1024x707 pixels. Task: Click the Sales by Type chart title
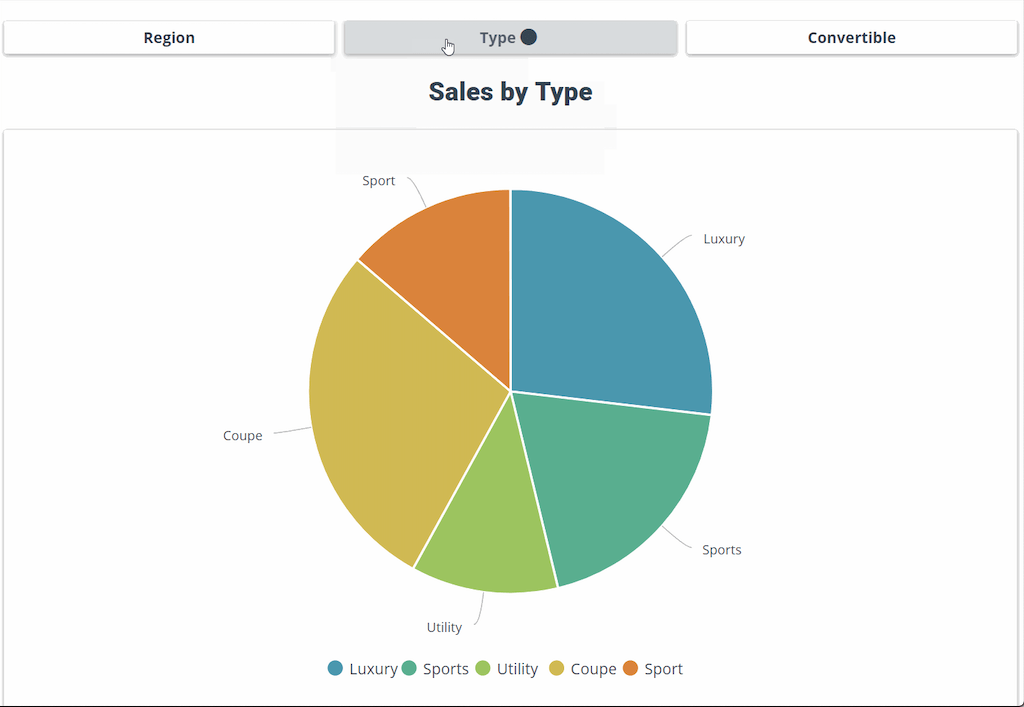pyautogui.click(x=511, y=92)
